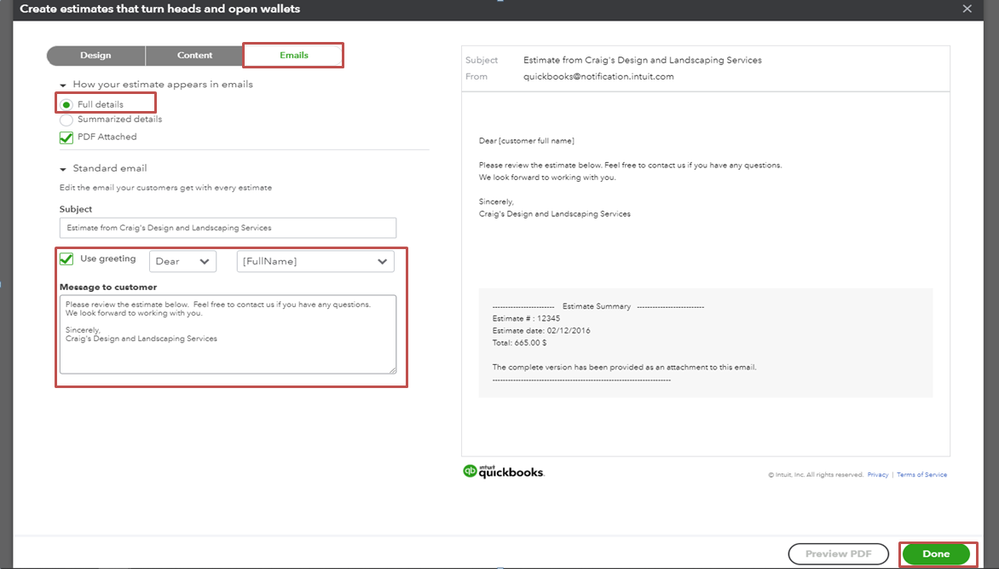
Task: Select the Summarized details option
Action: [66, 120]
